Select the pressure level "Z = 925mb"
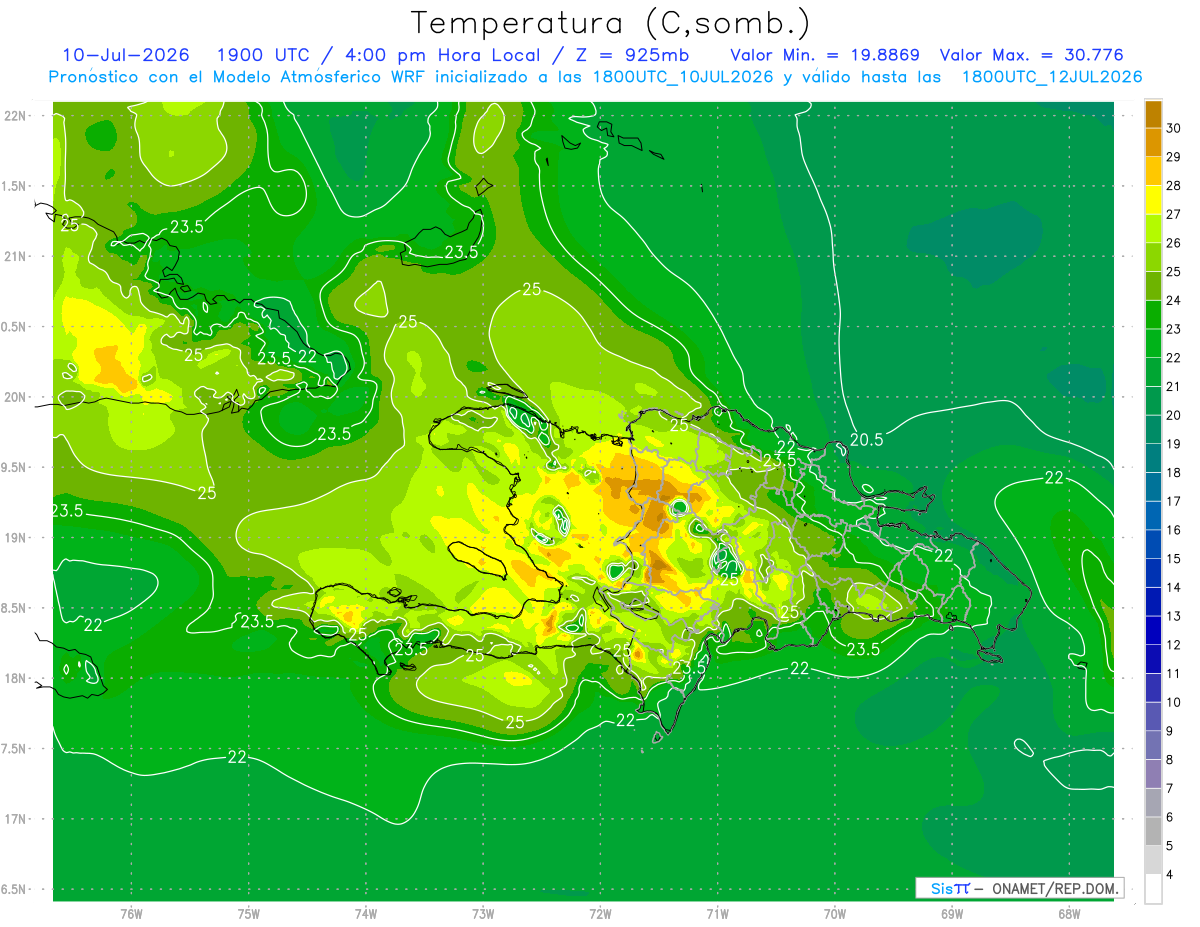Screen dimensions: 1200x927 tap(634, 55)
